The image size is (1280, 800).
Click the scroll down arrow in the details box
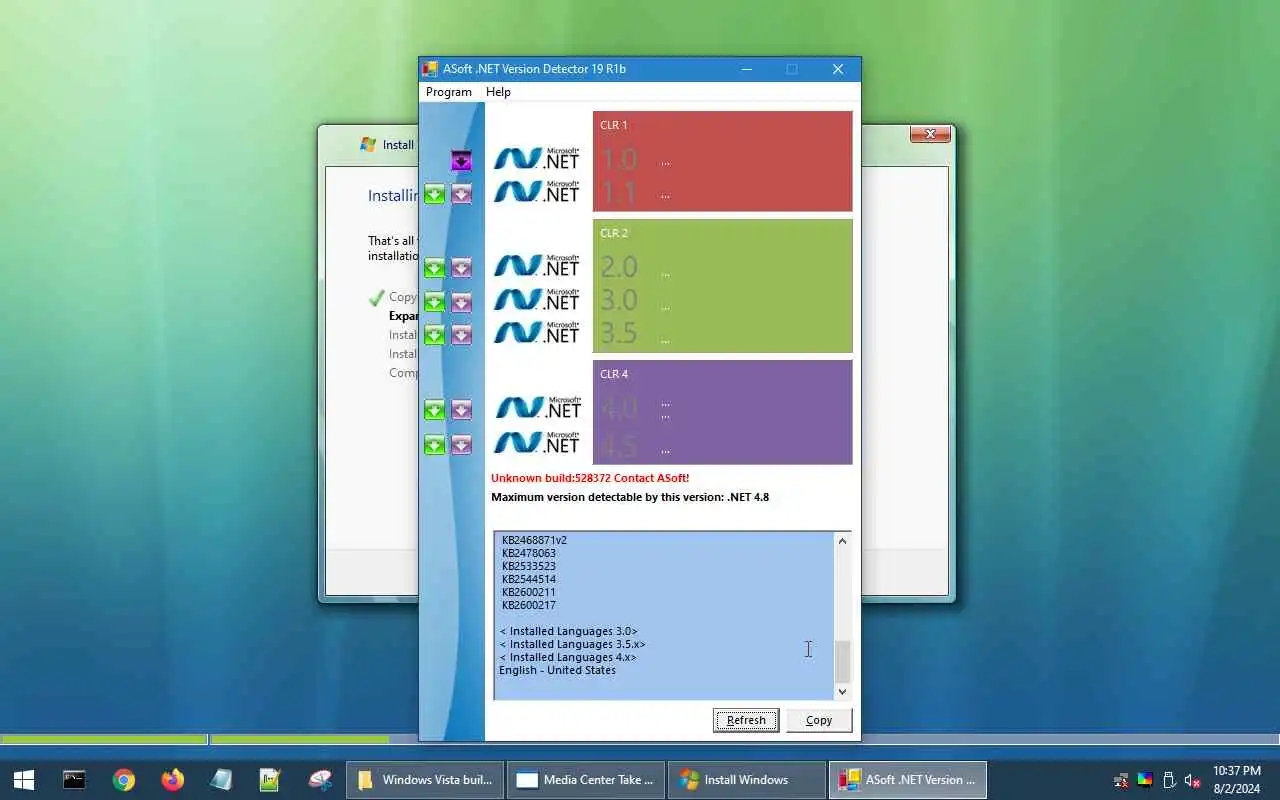pyautogui.click(x=842, y=691)
